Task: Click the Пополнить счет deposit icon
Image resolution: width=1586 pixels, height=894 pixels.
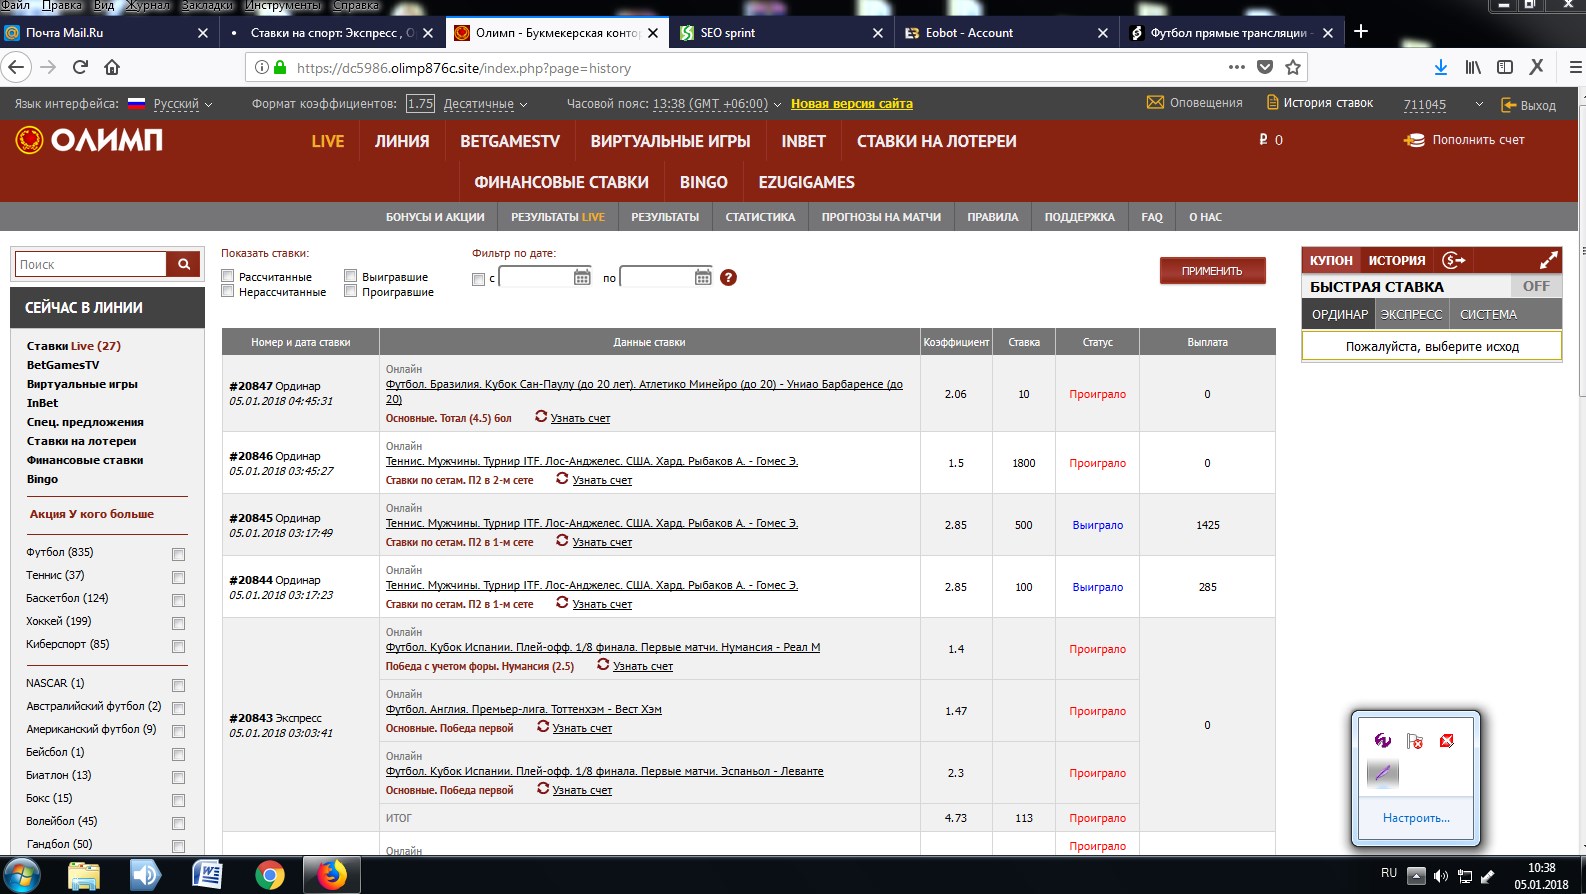Action: pos(1414,140)
